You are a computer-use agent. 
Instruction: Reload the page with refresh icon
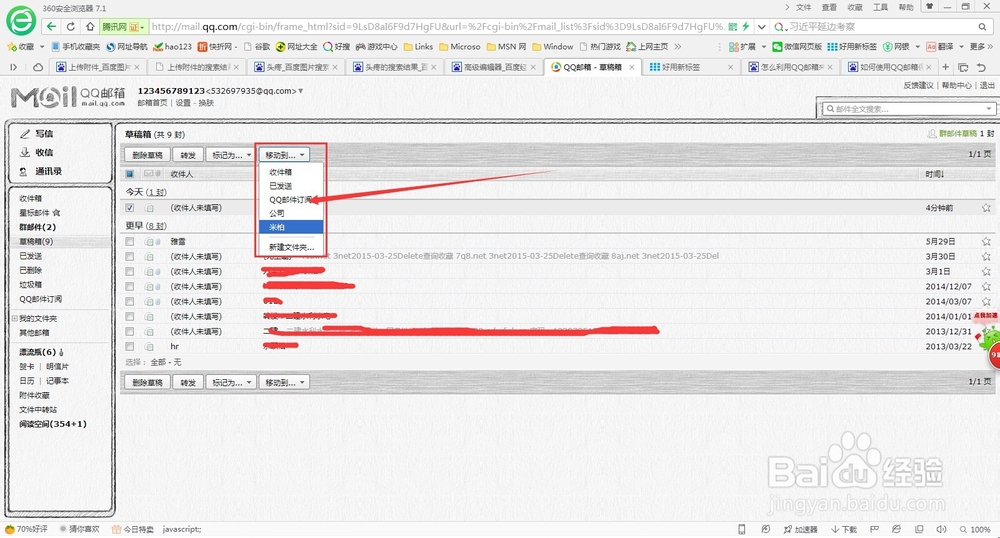pos(71,27)
